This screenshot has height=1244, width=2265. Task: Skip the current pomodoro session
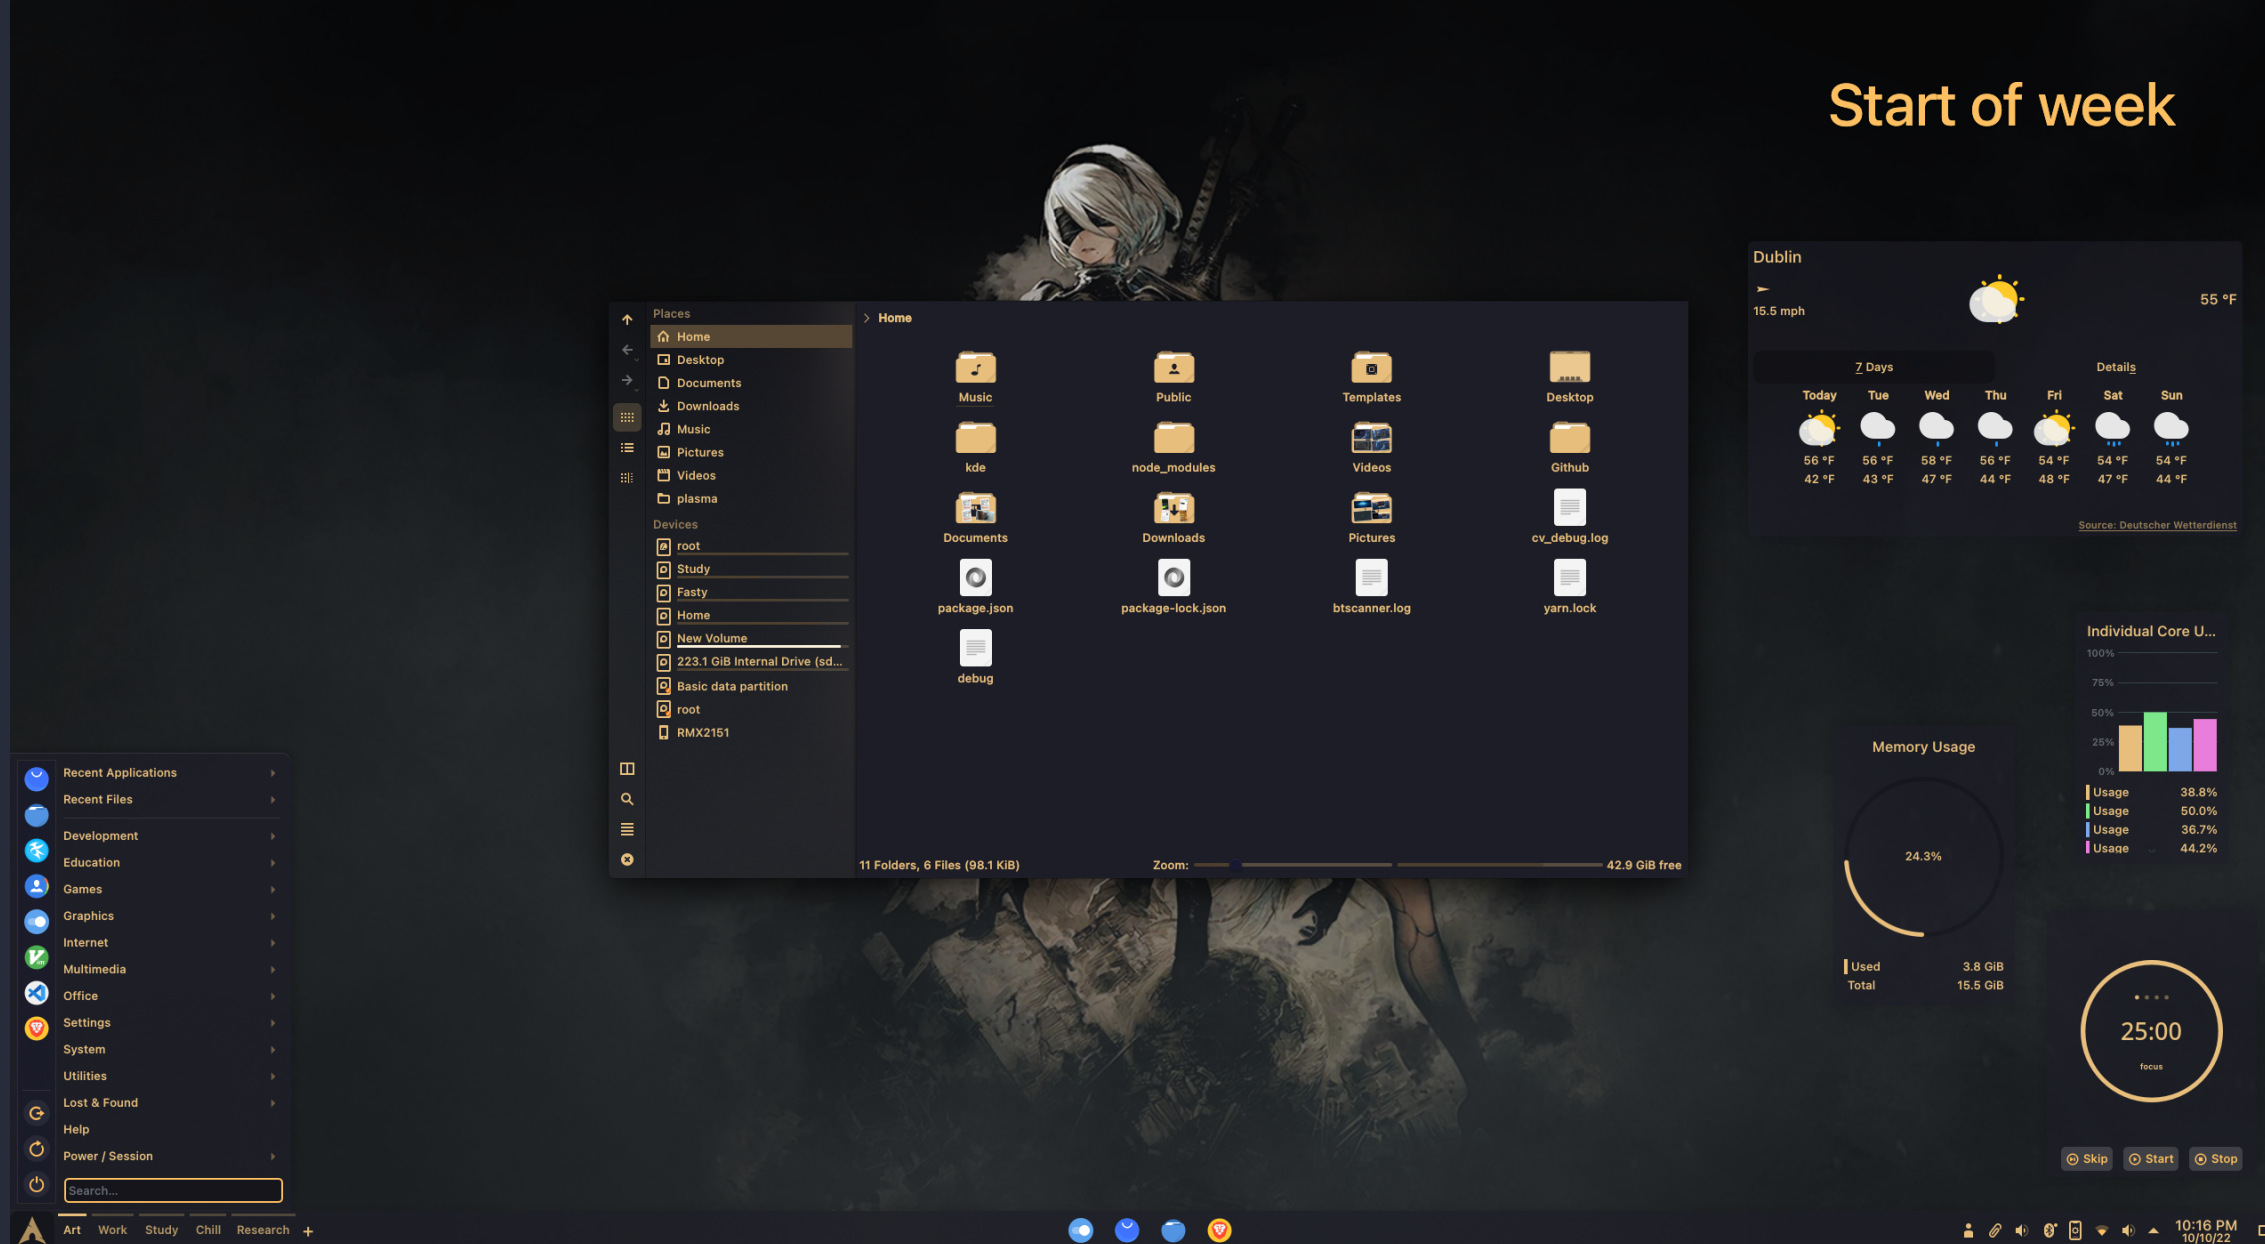2087,1159
